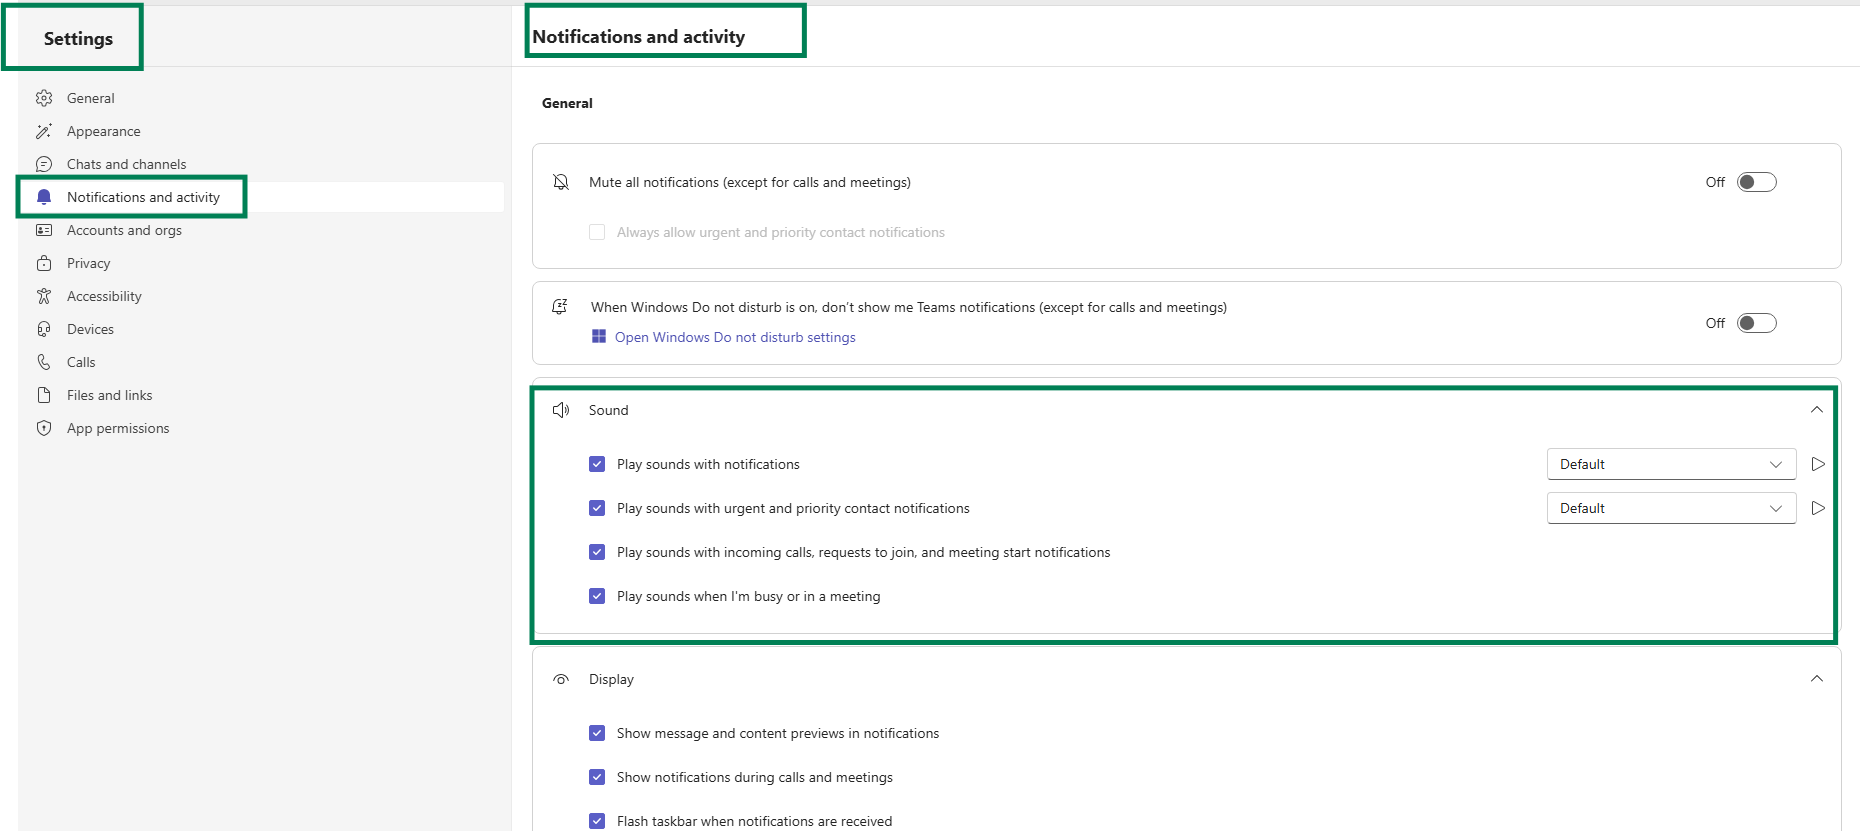Click the muted bell icon beside Mute all notifications

pyautogui.click(x=561, y=182)
